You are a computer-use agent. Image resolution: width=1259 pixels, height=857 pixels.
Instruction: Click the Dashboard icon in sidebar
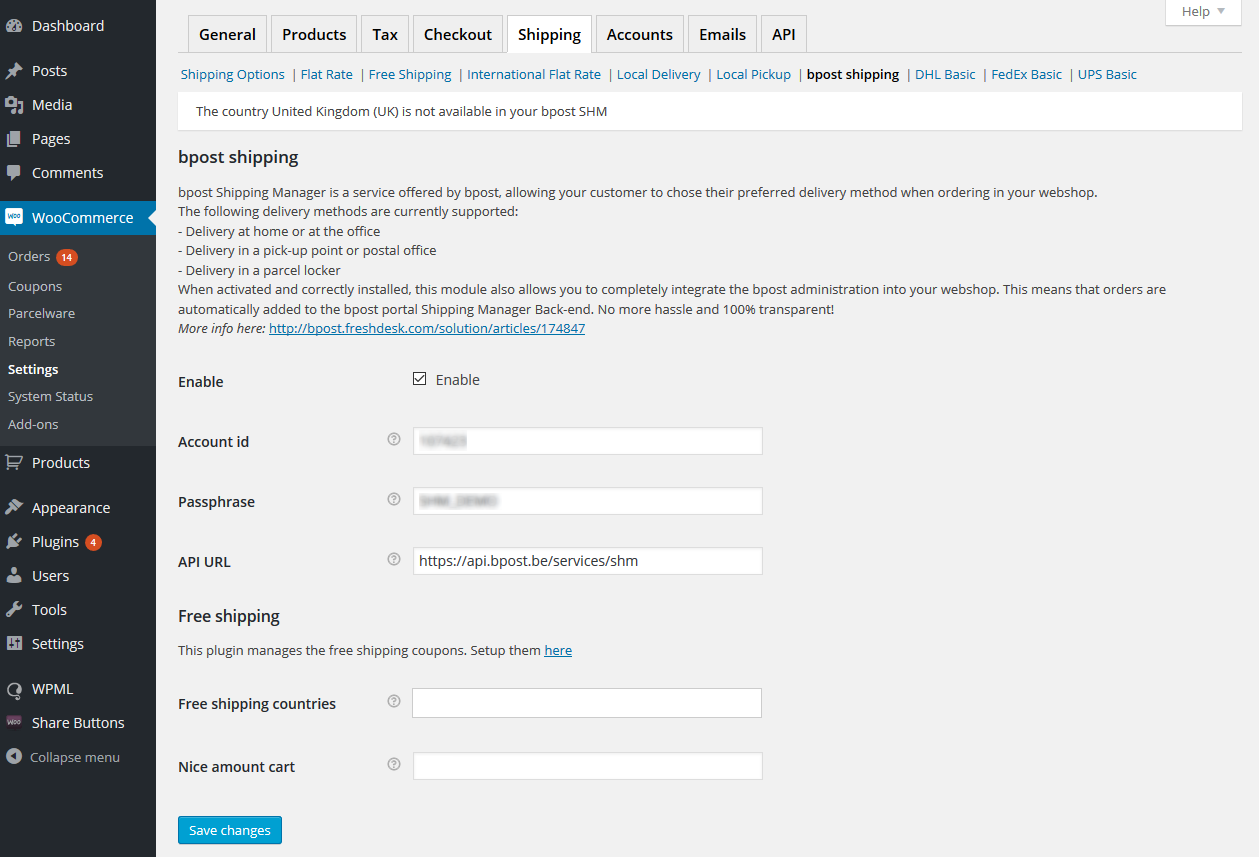(14, 26)
